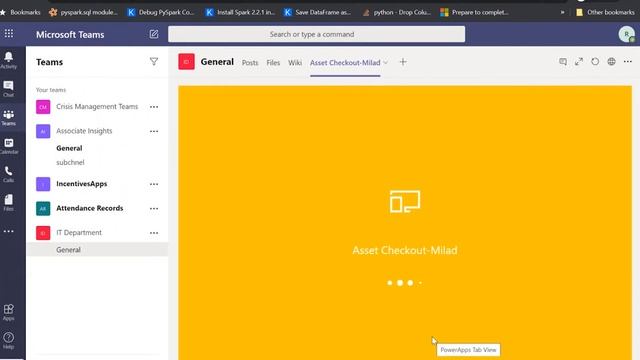Switch to the Wiki tab
This screenshot has width=640, height=360.
[295, 63]
